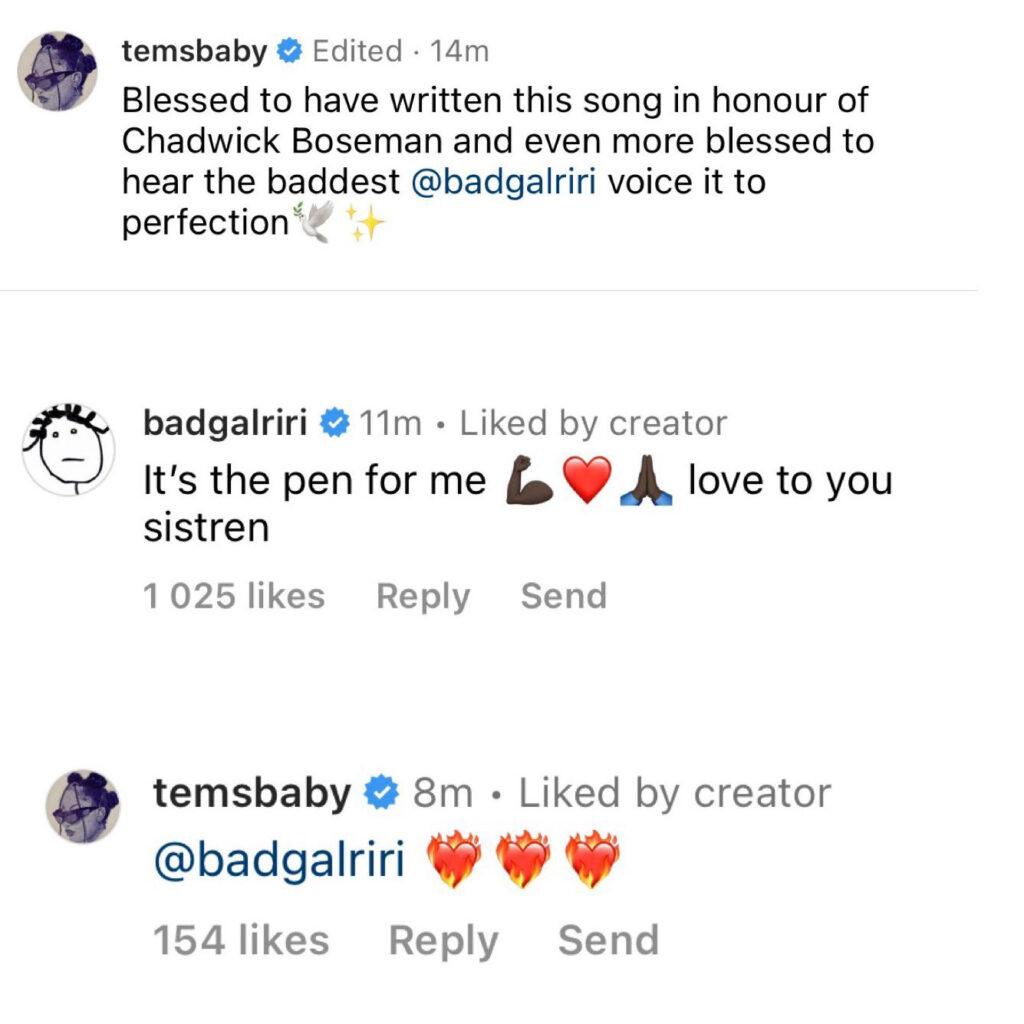Click the verified badge on temsbaby's caption

(290, 51)
